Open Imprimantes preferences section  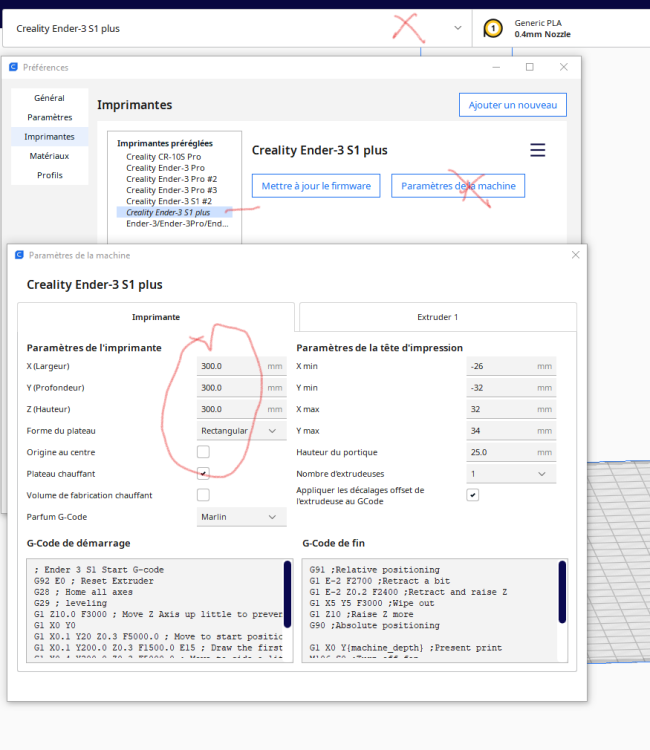[x=49, y=137]
